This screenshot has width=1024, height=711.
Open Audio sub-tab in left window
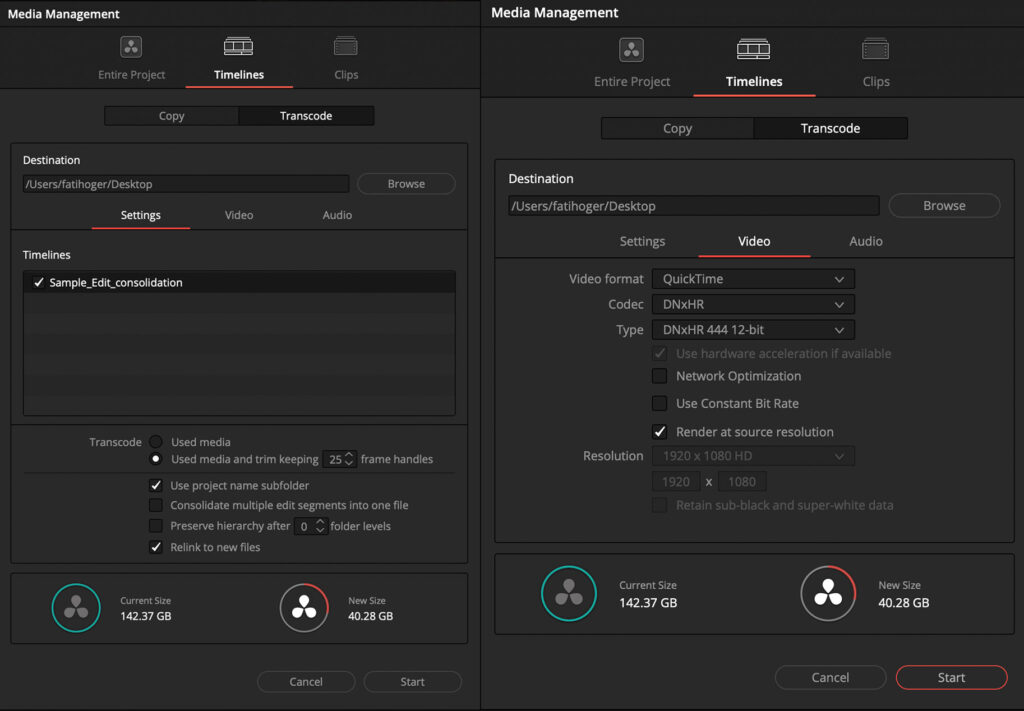coord(337,215)
